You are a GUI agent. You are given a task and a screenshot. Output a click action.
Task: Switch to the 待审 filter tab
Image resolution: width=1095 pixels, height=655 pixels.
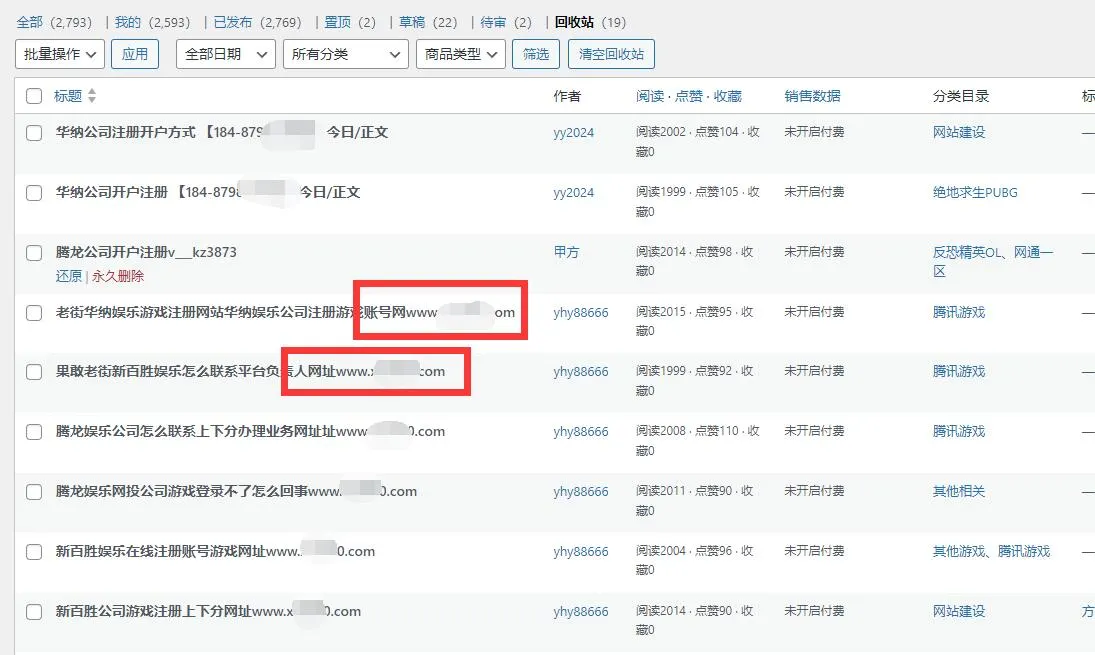[x=493, y=22]
